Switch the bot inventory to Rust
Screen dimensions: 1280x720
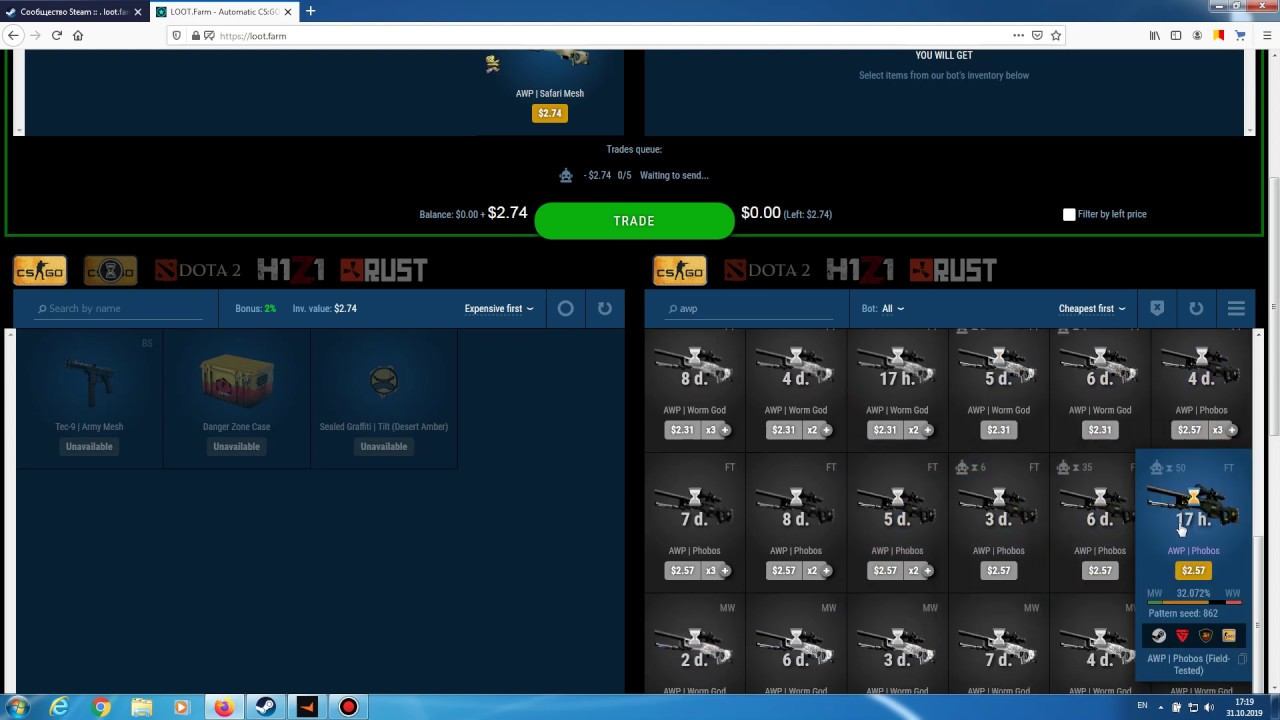point(953,270)
